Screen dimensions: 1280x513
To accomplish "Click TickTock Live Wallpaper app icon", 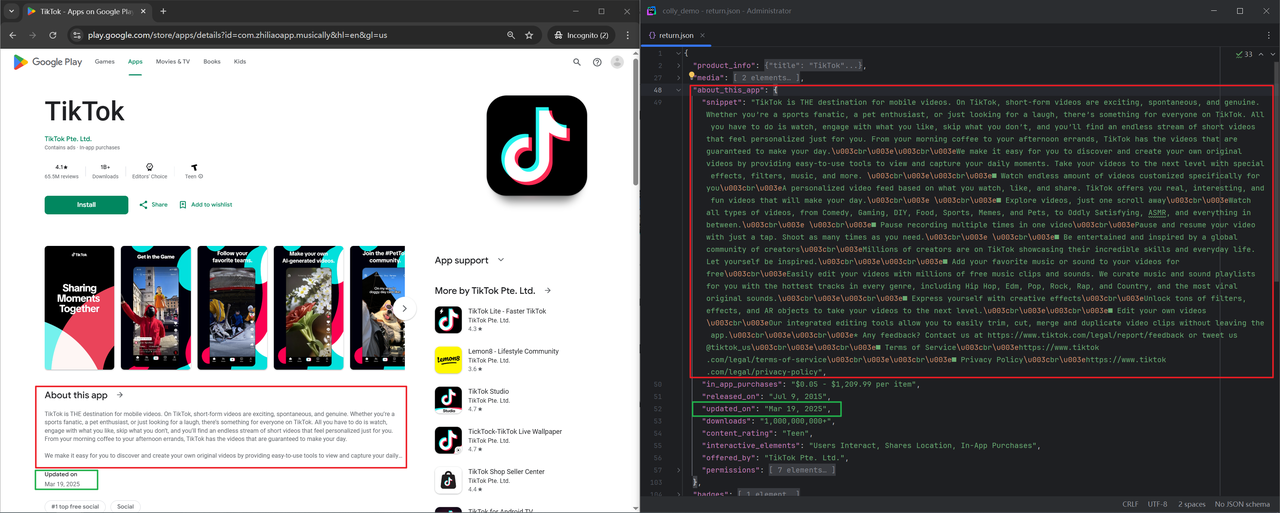I will coord(448,439).
